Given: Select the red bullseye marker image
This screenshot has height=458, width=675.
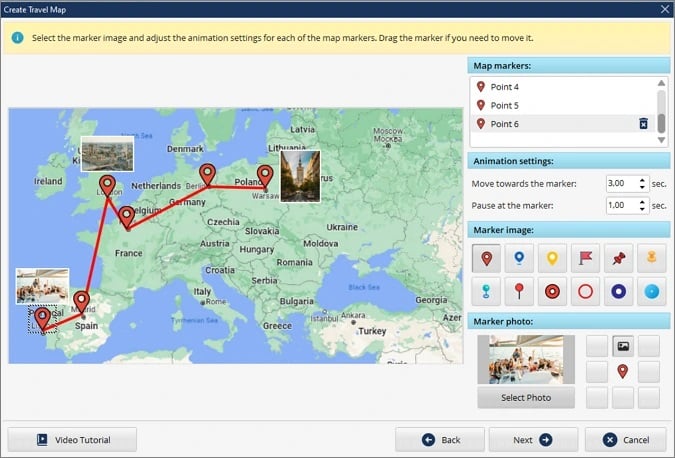Looking at the screenshot, I should pos(552,291).
